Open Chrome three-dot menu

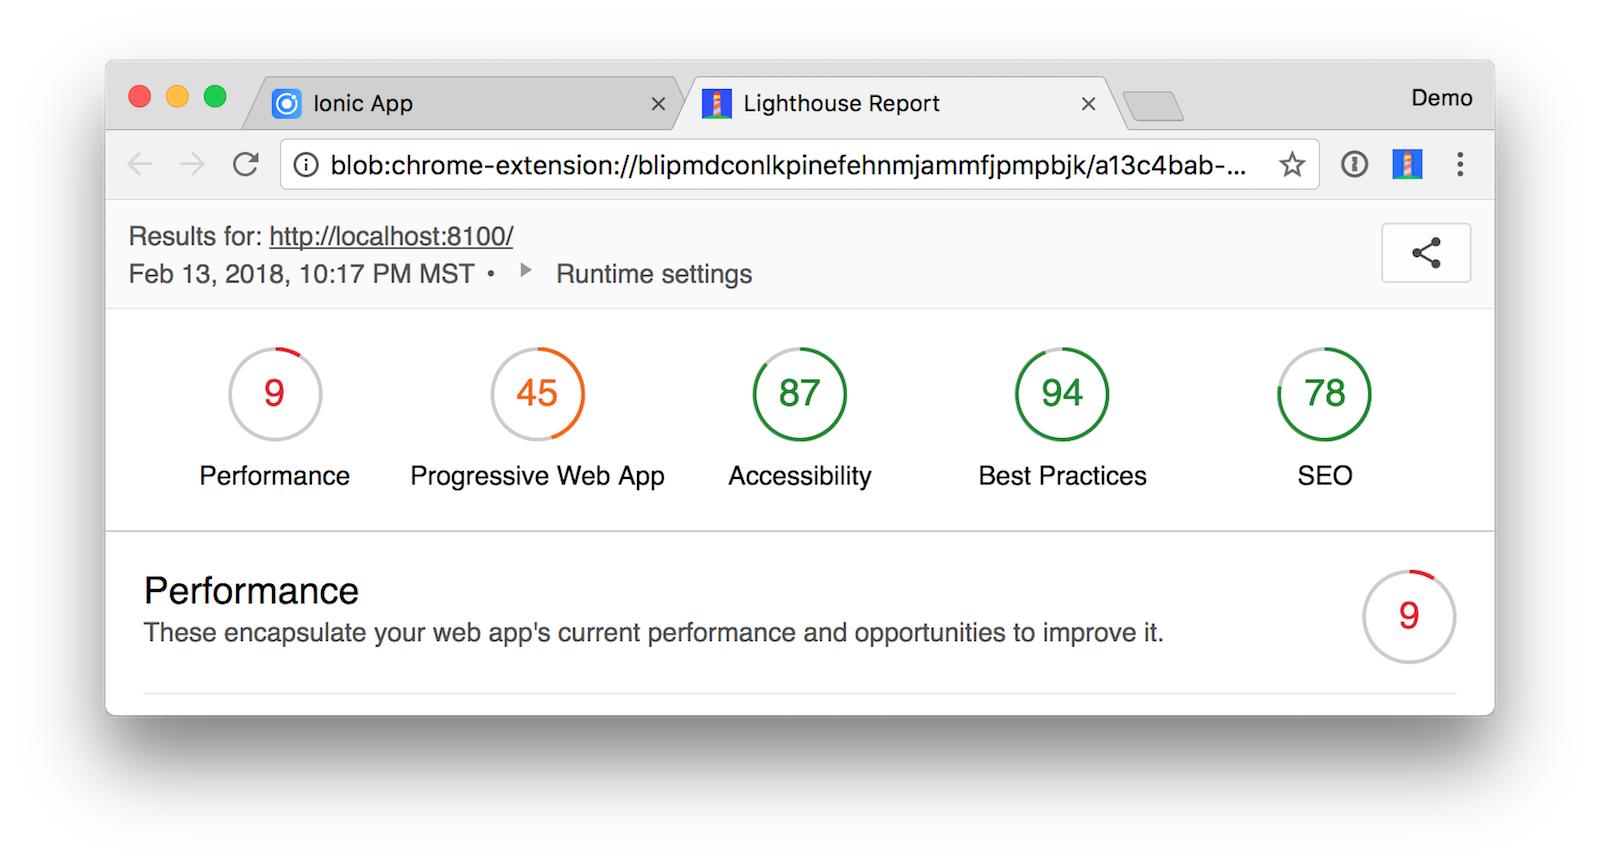[1460, 164]
